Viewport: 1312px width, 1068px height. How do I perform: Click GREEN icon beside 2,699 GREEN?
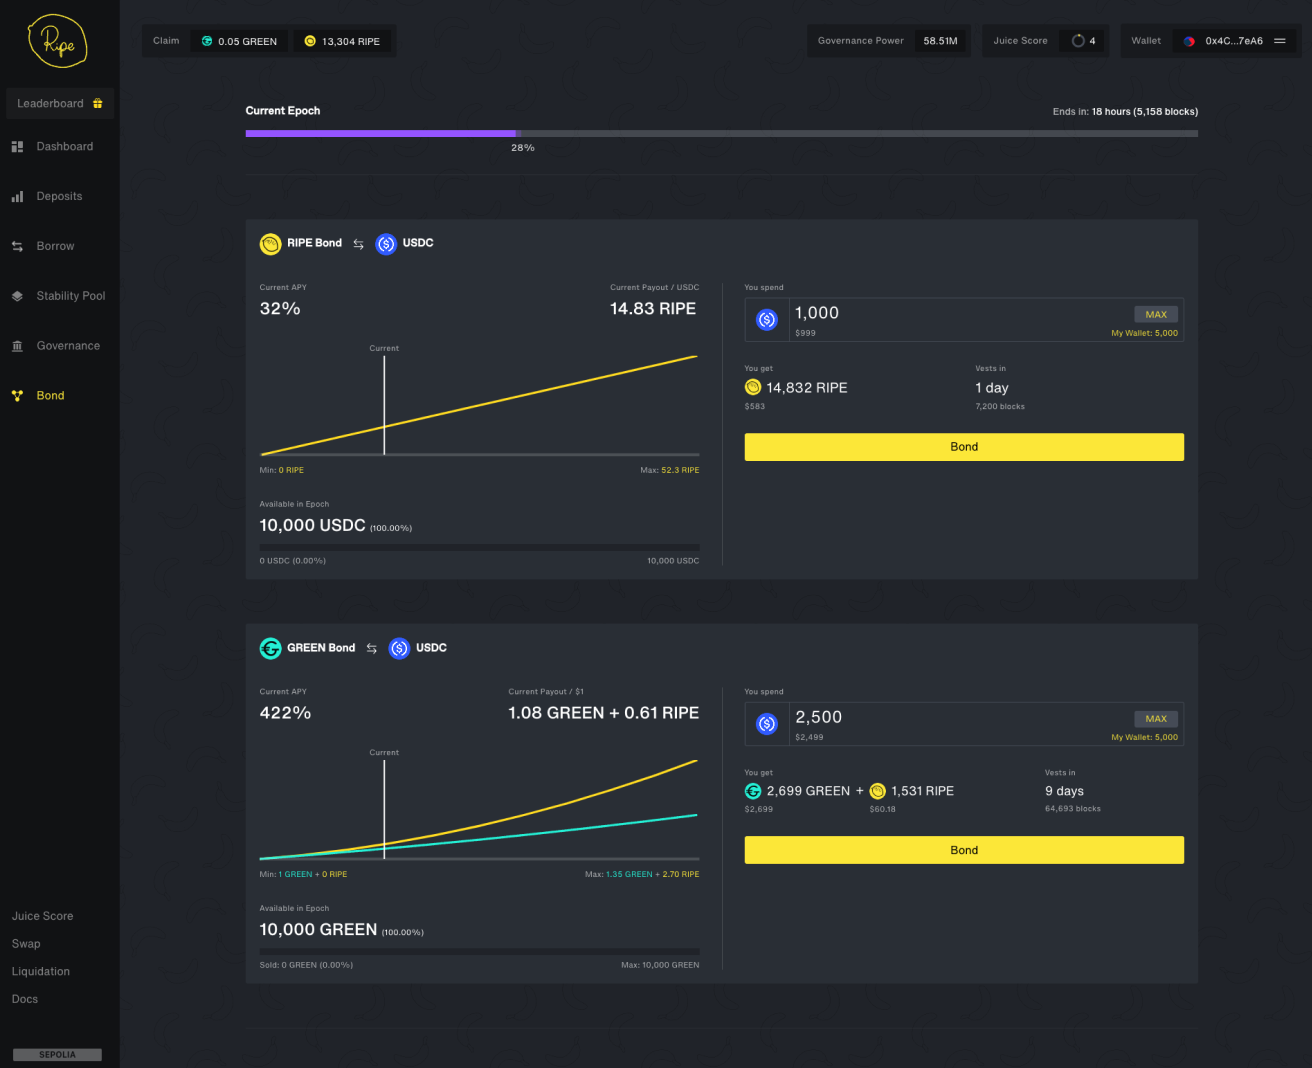[753, 791]
